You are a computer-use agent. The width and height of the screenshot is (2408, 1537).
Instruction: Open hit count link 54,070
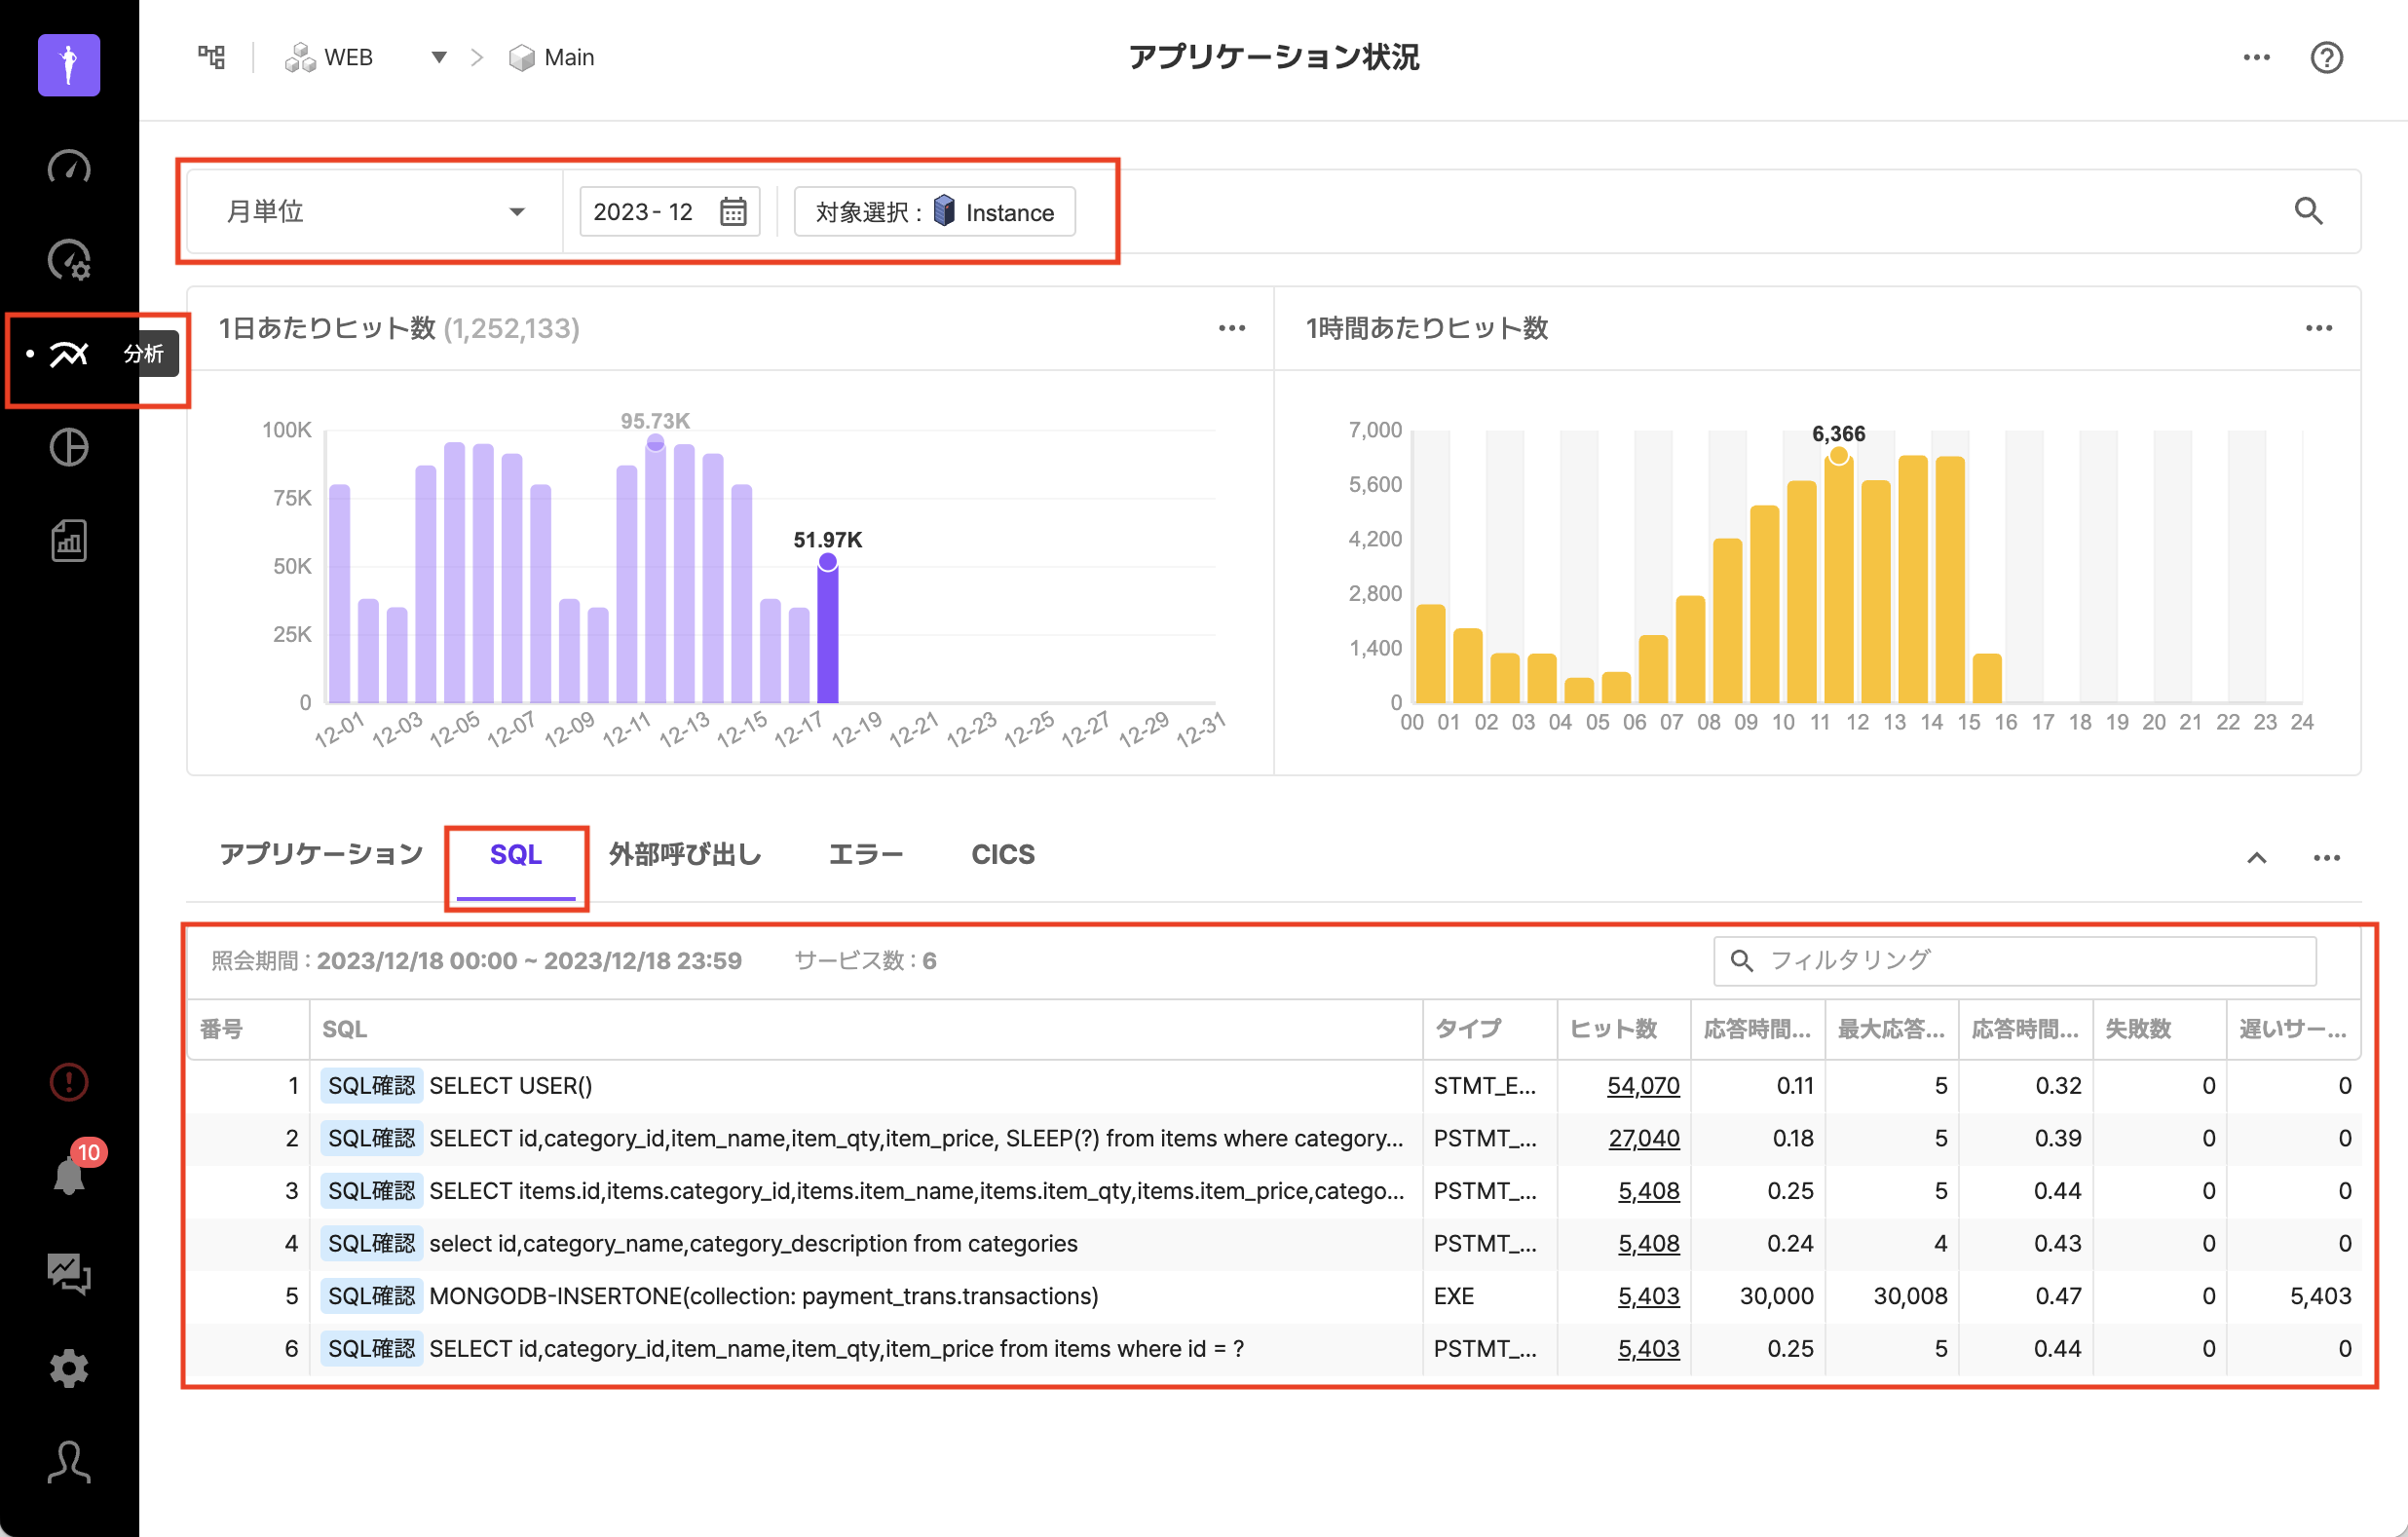(x=1643, y=1086)
